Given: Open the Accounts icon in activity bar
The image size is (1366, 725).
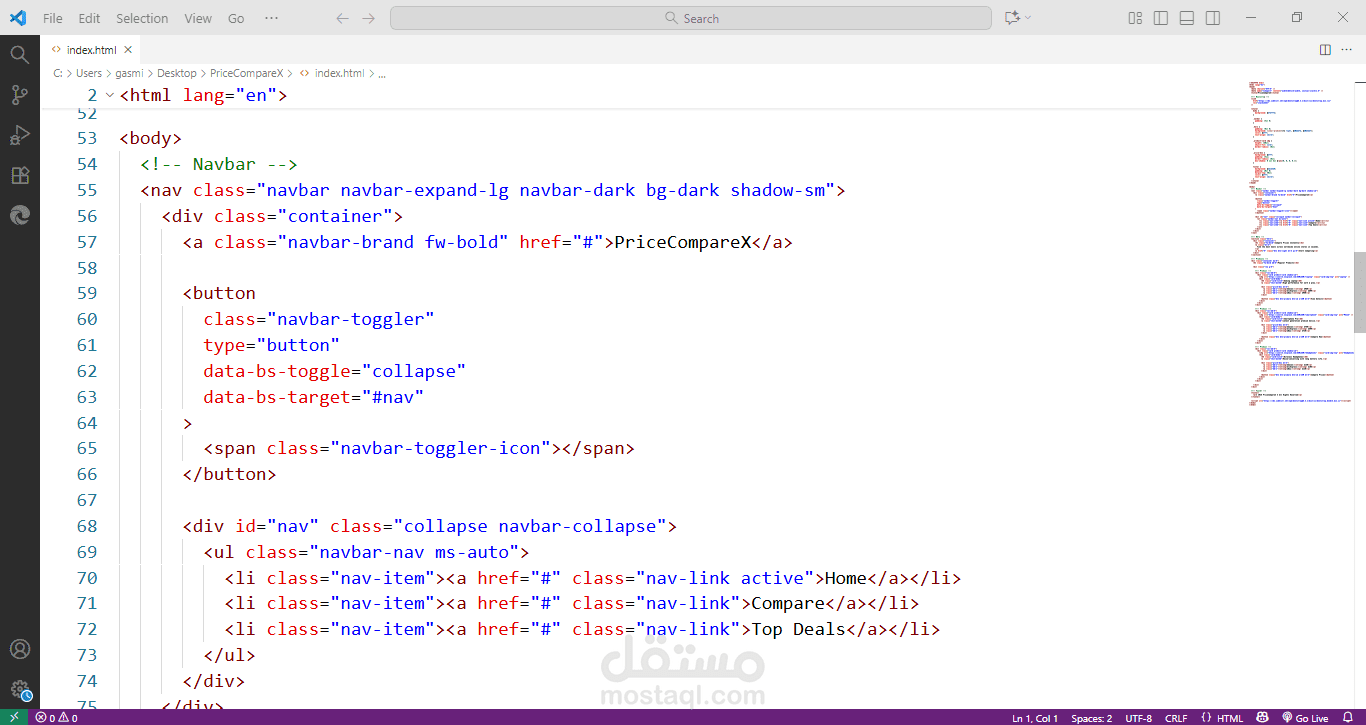Looking at the screenshot, I should coord(19,650).
